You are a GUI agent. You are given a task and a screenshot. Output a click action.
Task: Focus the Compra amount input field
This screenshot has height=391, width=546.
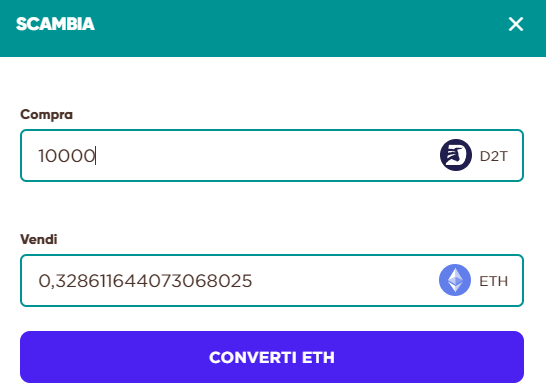272,155
